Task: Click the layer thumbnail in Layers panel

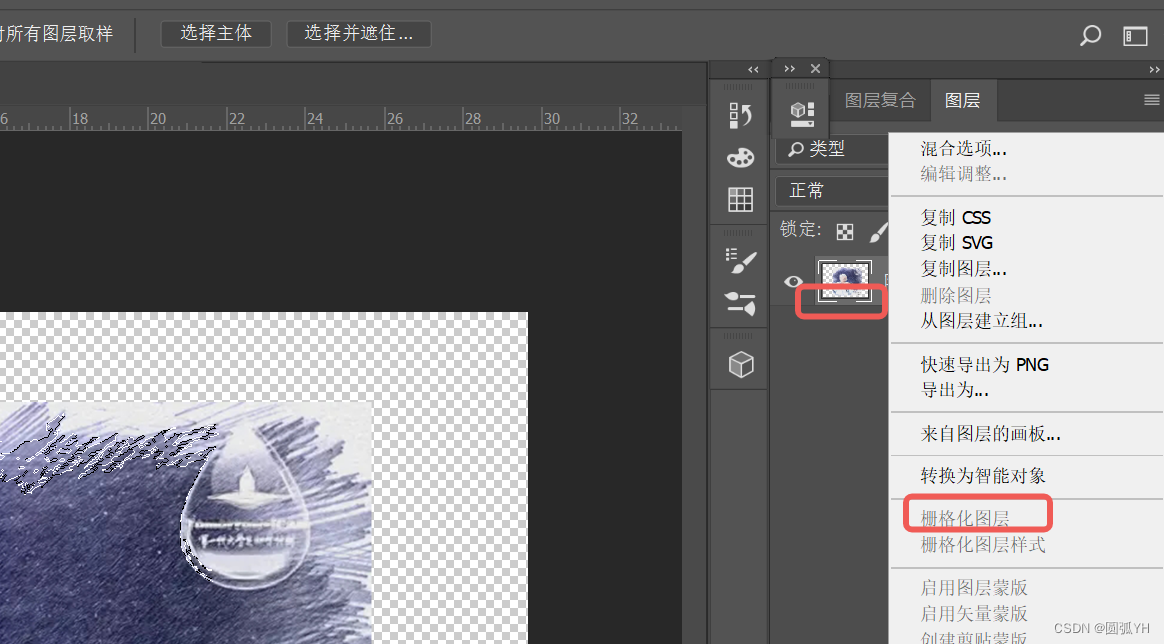Action: [844, 281]
